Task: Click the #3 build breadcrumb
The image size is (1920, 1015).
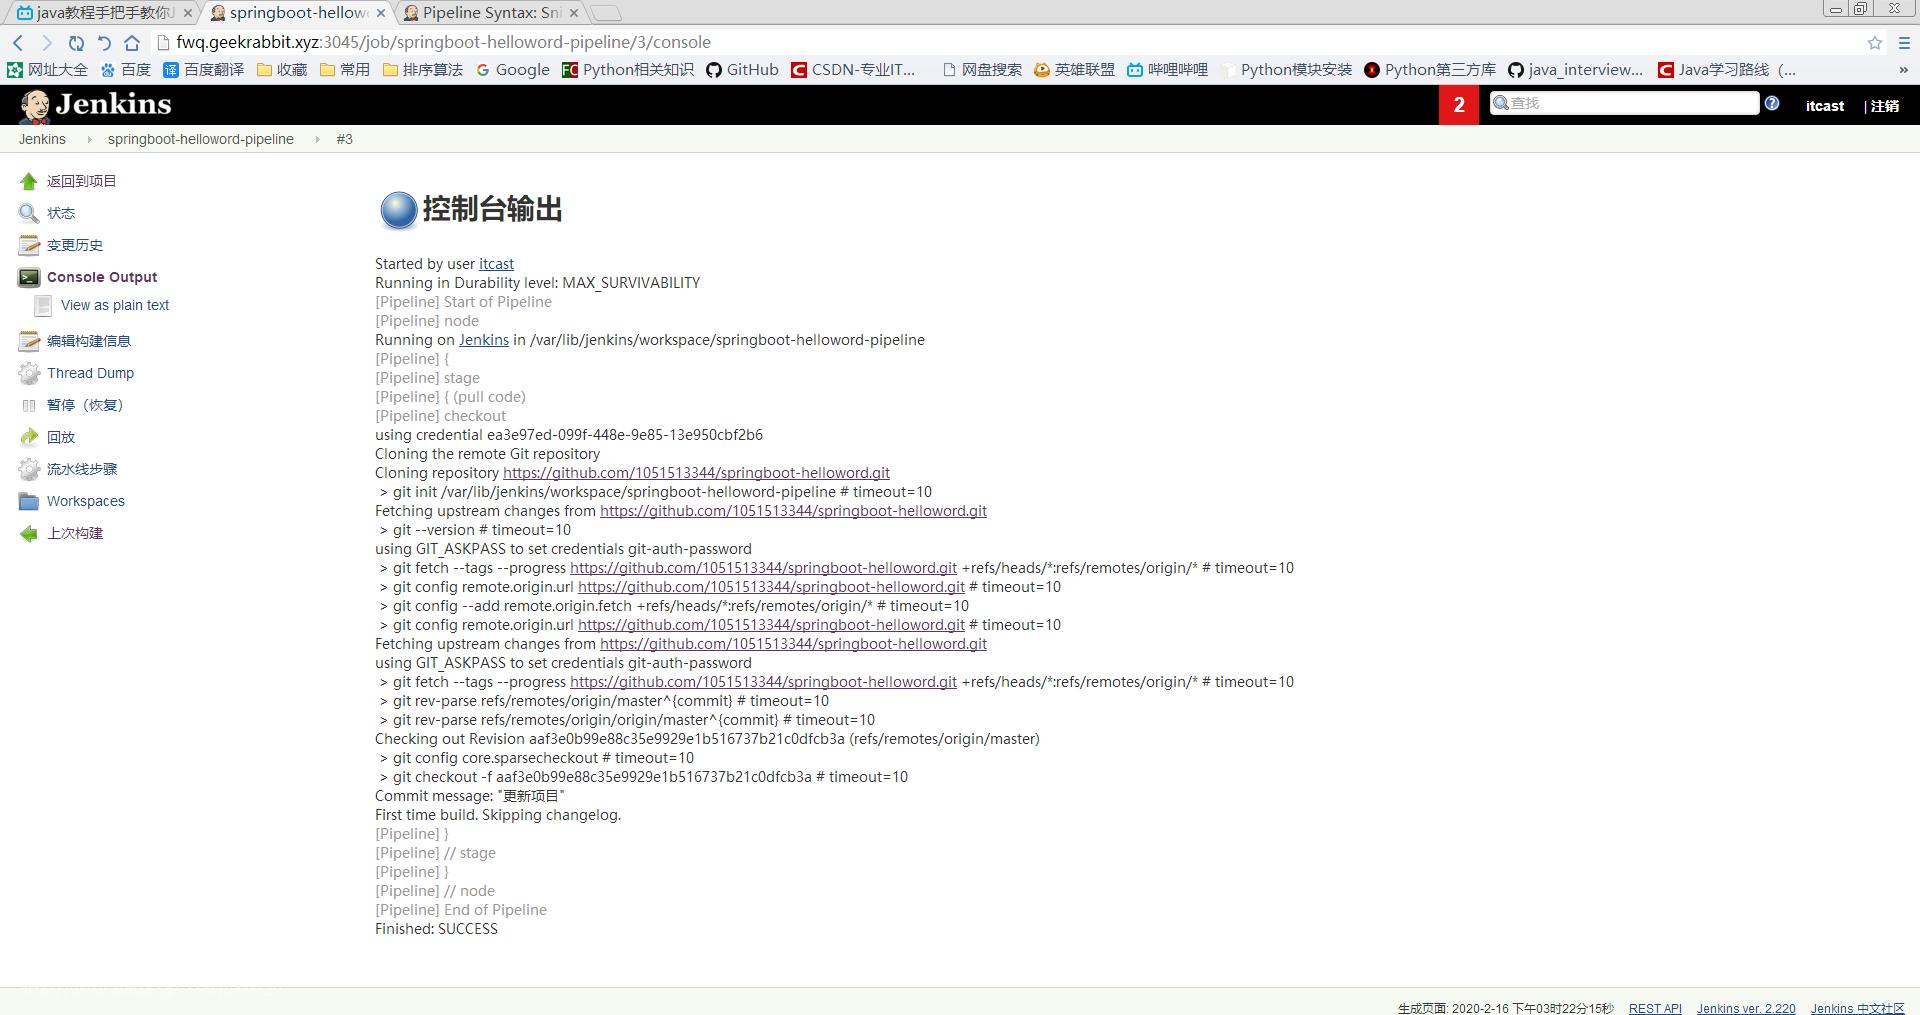Action: coord(344,139)
